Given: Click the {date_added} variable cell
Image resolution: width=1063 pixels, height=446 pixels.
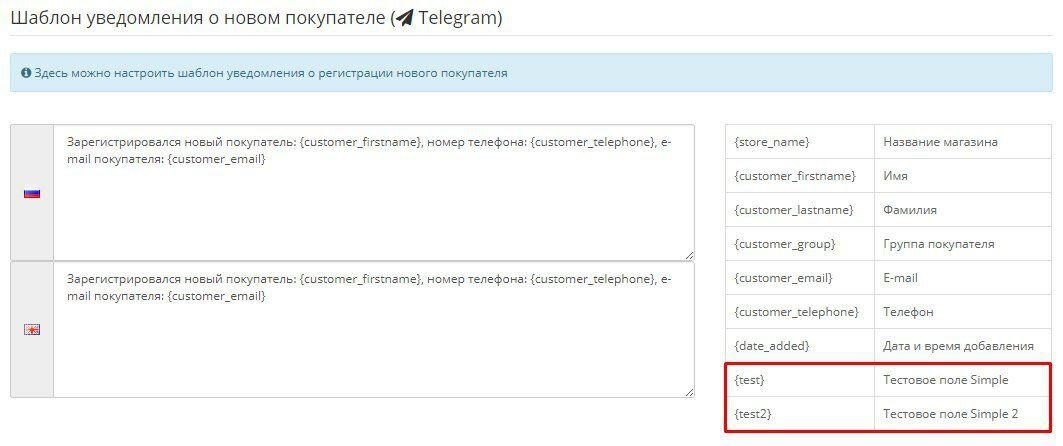Looking at the screenshot, I should 772,346.
